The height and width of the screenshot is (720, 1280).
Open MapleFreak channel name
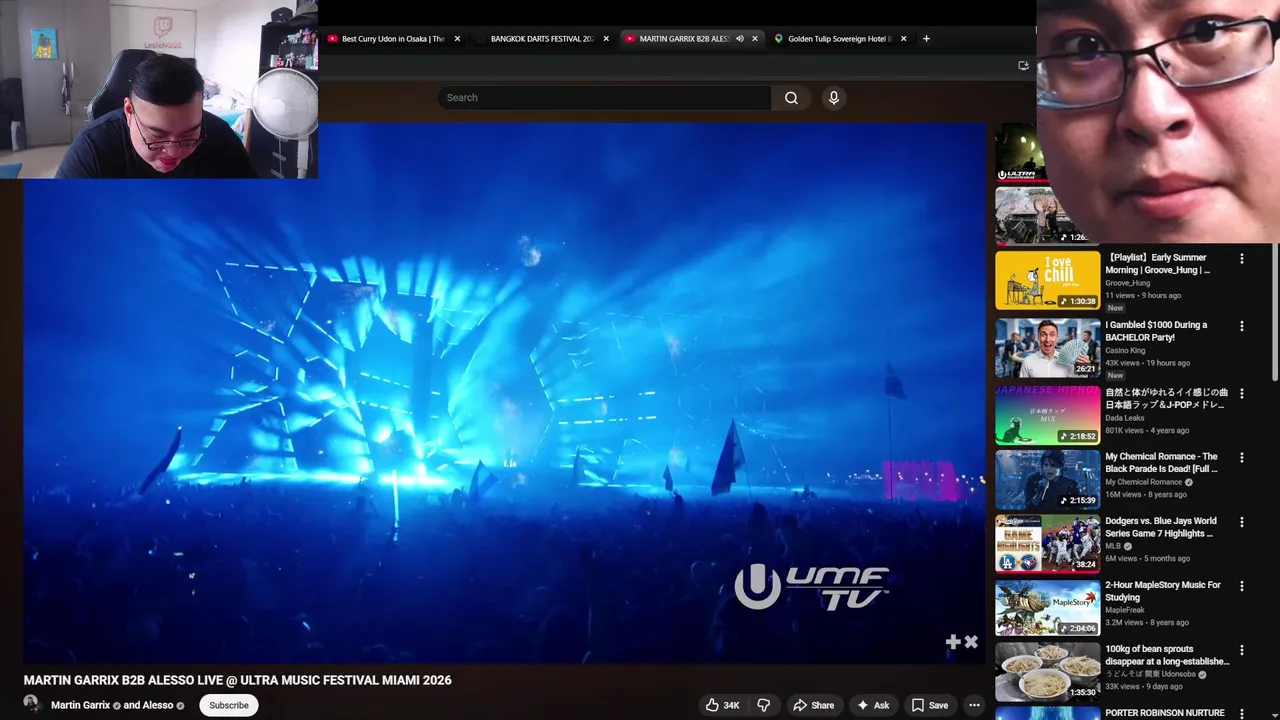point(1125,610)
